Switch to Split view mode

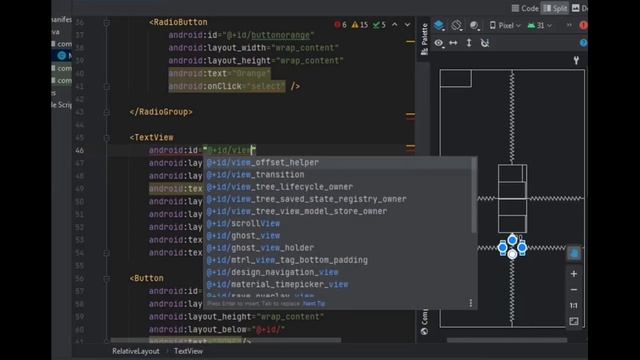[x=555, y=8]
